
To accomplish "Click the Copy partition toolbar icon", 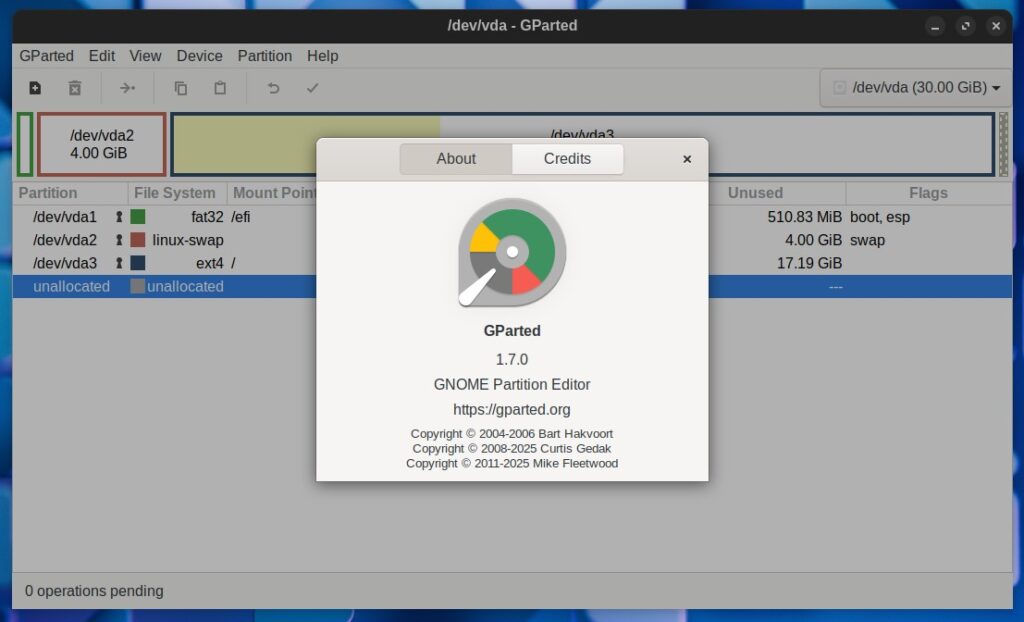I will click(181, 88).
